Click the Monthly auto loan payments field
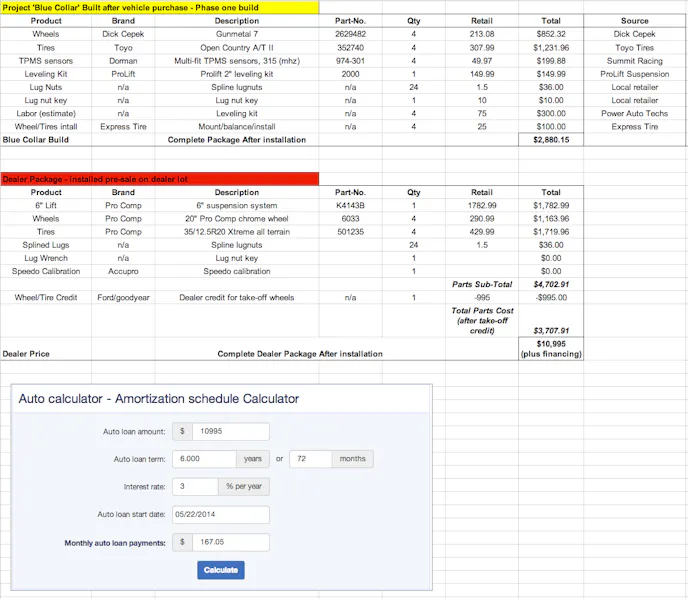This screenshot has height=599, width=688. pos(231,542)
